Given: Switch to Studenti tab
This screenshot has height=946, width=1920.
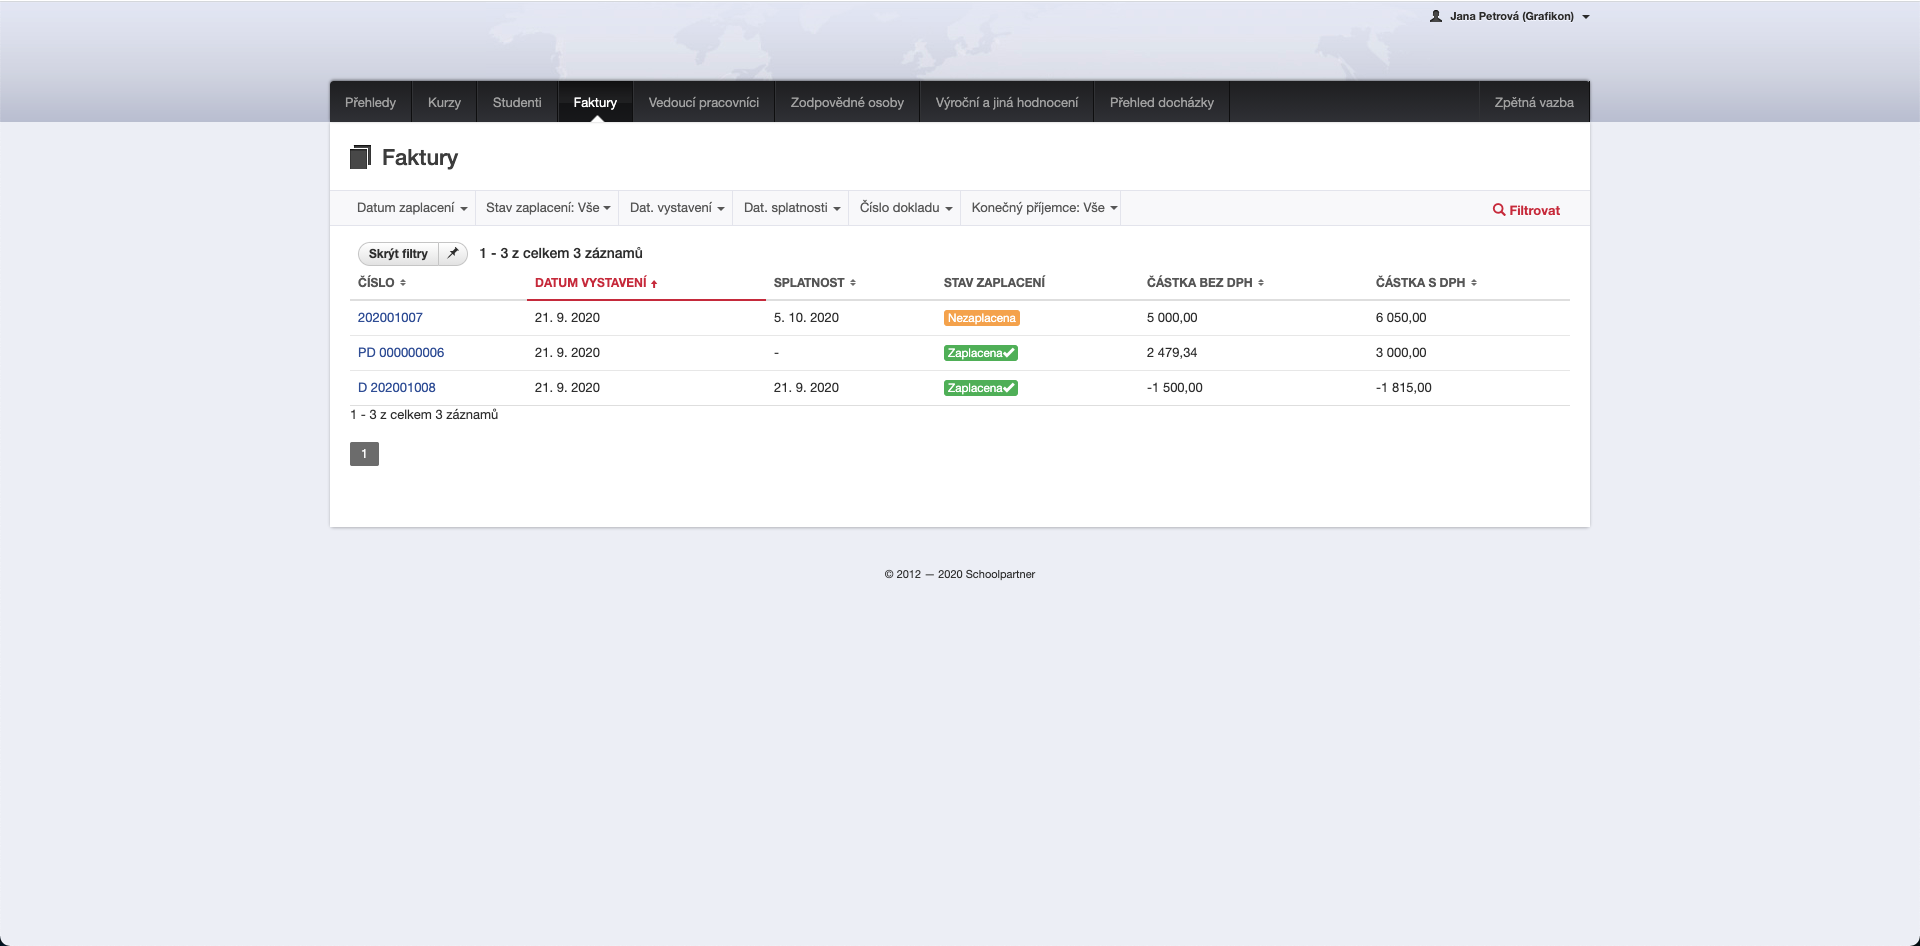Looking at the screenshot, I should (517, 102).
